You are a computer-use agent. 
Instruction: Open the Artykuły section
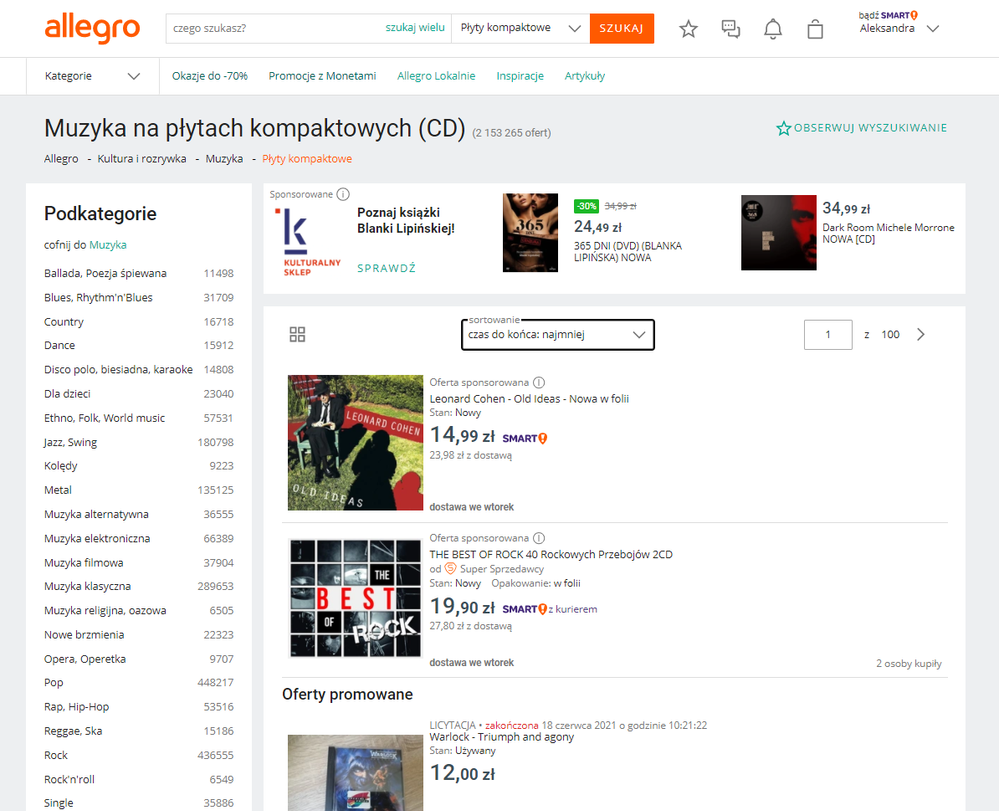585,76
